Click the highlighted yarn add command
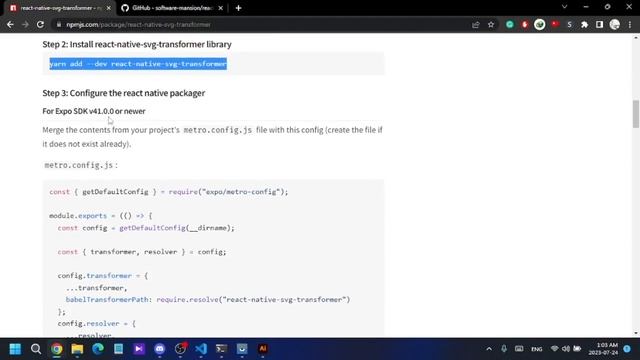Image resolution: width=640 pixels, height=360 pixels. (138, 64)
